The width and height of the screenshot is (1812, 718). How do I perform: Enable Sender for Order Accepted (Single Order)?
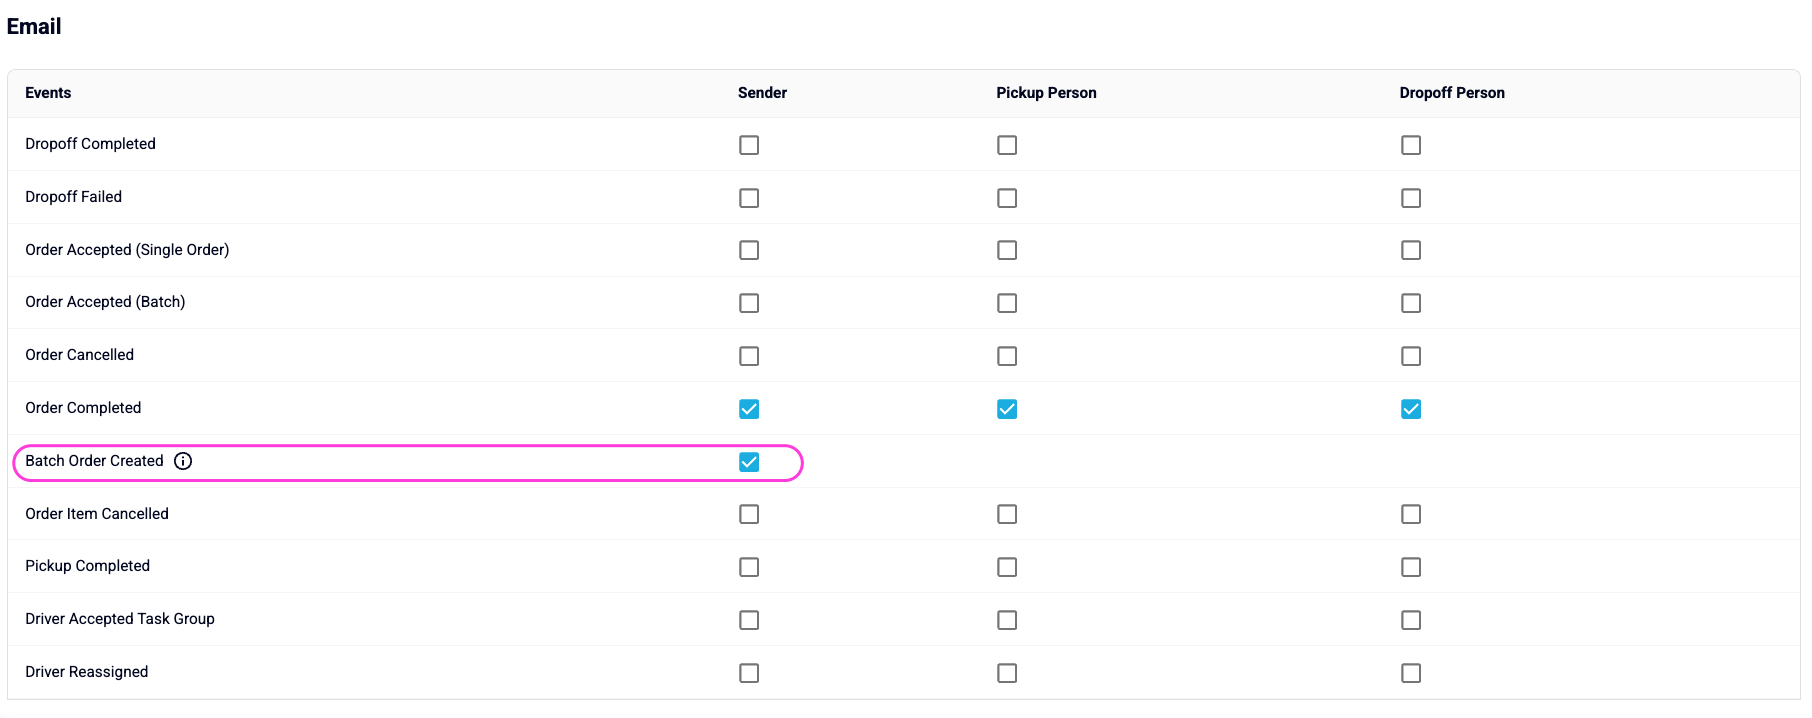point(749,250)
